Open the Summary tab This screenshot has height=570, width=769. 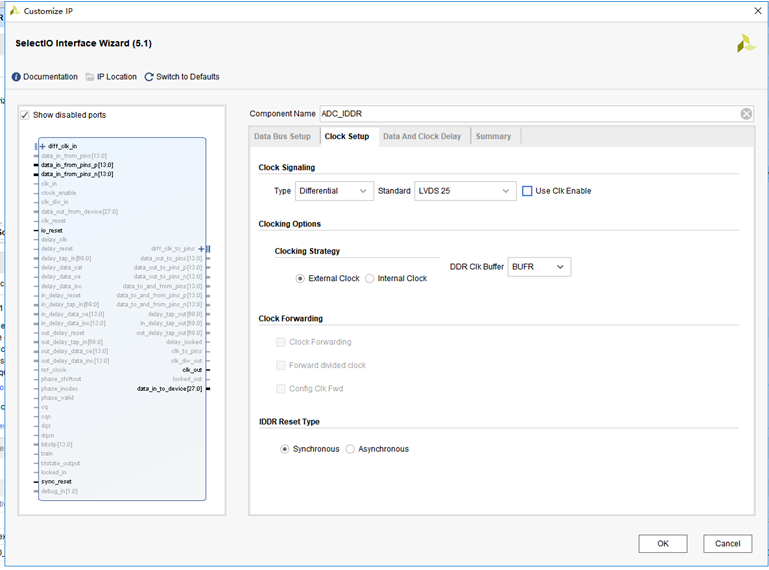pyautogui.click(x=493, y=136)
